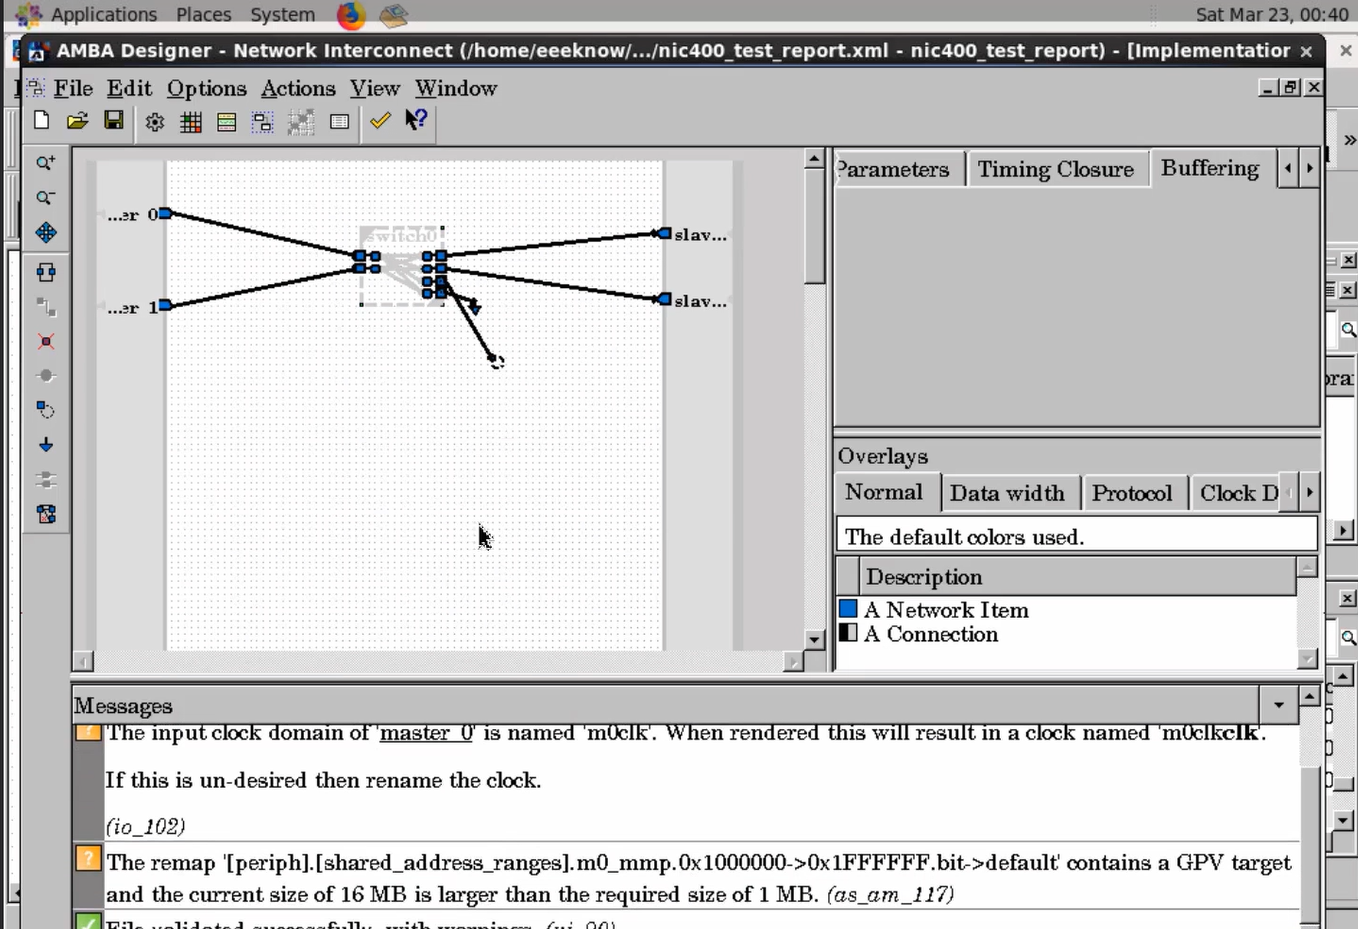The width and height of the screenshot is (1358, 929).
Task: Click the Zoom Out magnifier tool
Action: coord(46,198)
